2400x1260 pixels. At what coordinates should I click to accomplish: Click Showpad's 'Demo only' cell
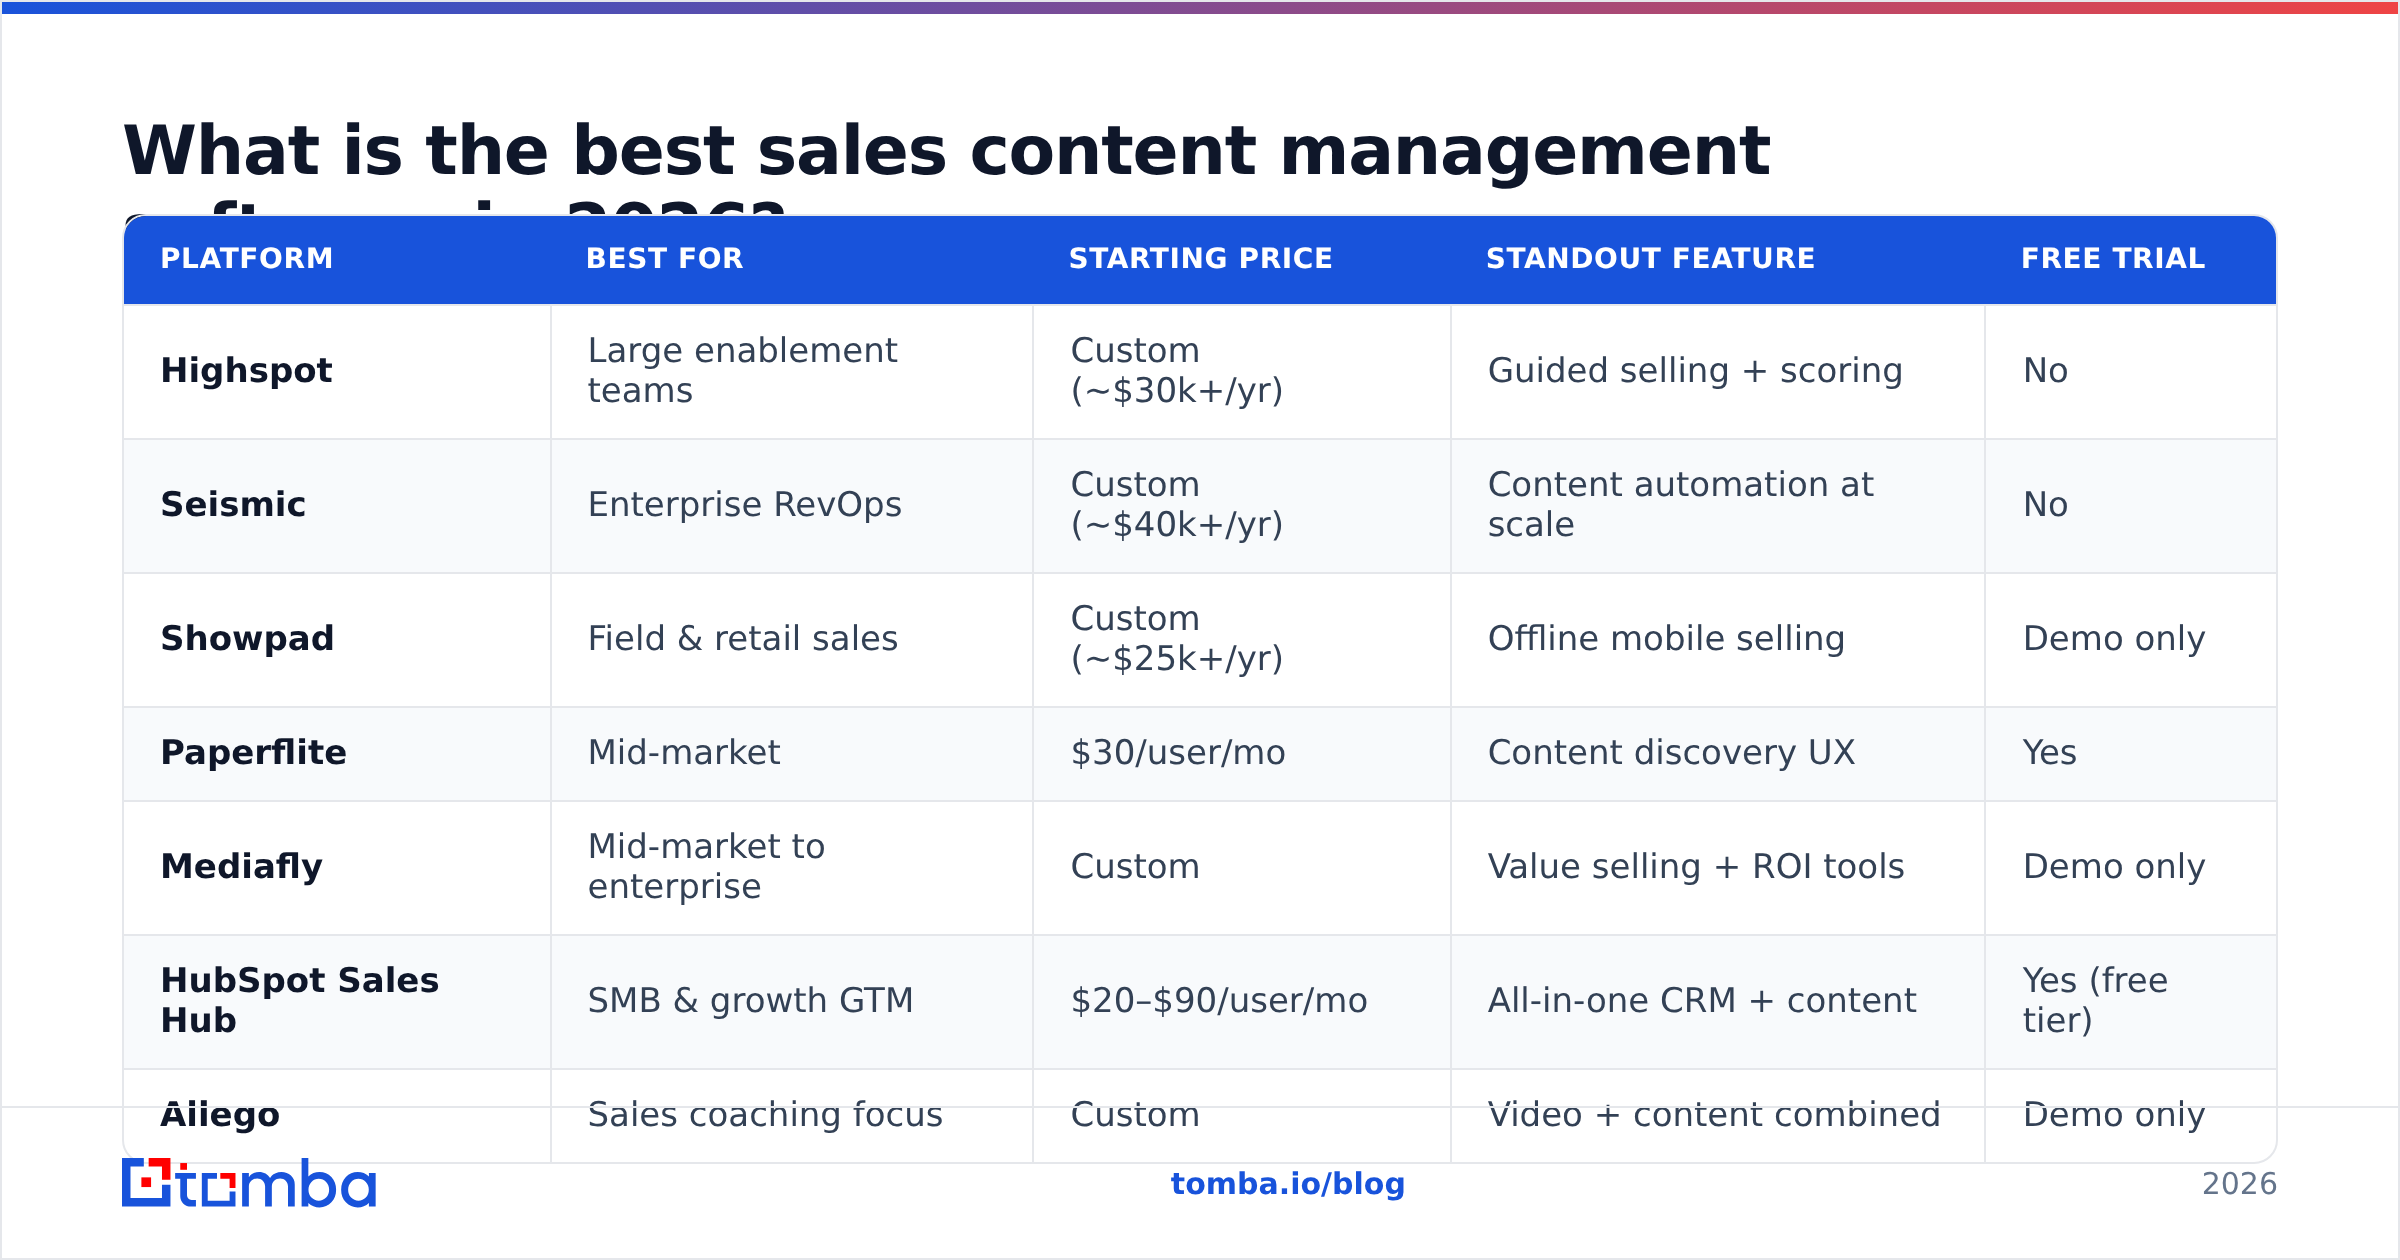click(2131, 640)
